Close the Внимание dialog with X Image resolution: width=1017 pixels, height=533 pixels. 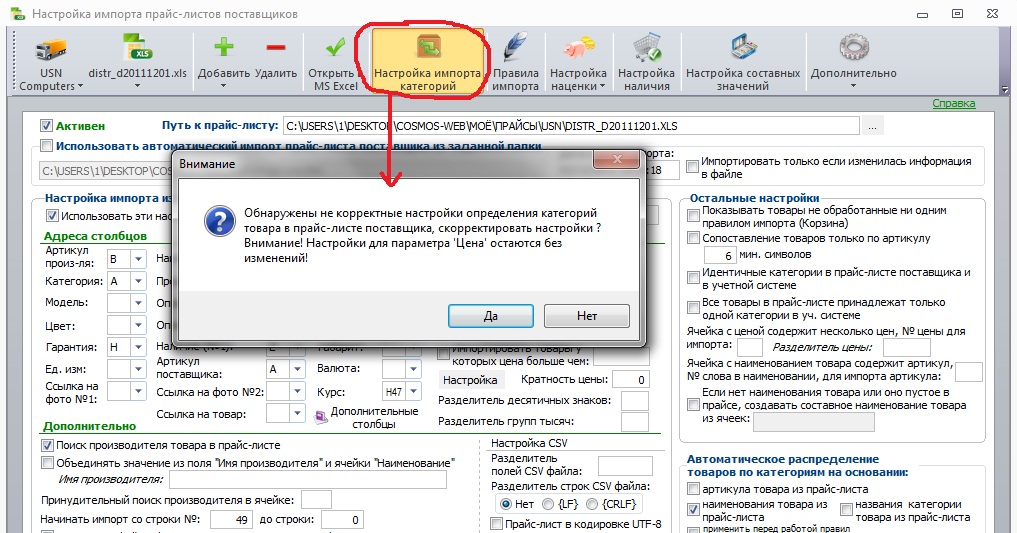click(x=616, y=159)
